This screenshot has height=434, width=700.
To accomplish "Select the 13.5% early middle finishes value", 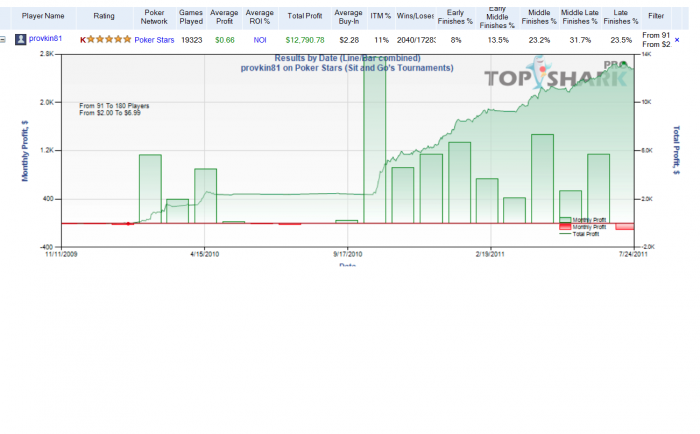I will 498,40.
